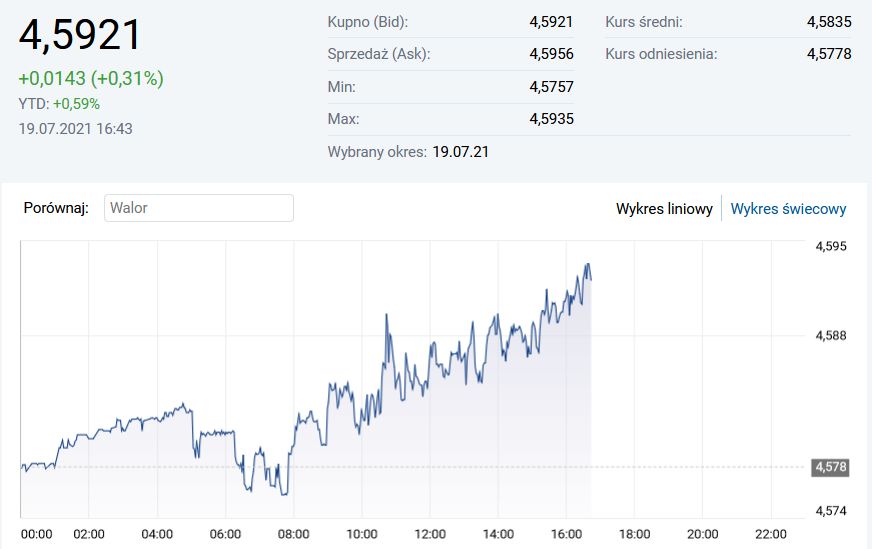
Task: Click the Kurs średni value 4,5835
Action: pyautogui.click(x=829, y=21)
